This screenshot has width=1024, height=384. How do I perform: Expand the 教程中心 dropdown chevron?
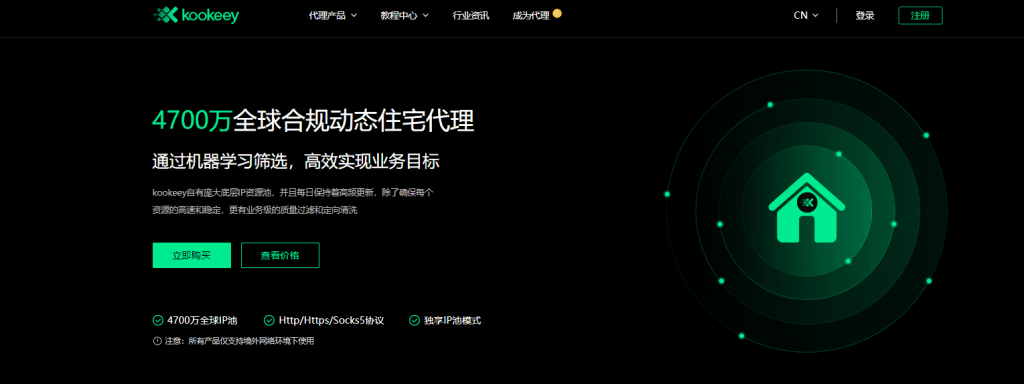(x=426, y=16)
